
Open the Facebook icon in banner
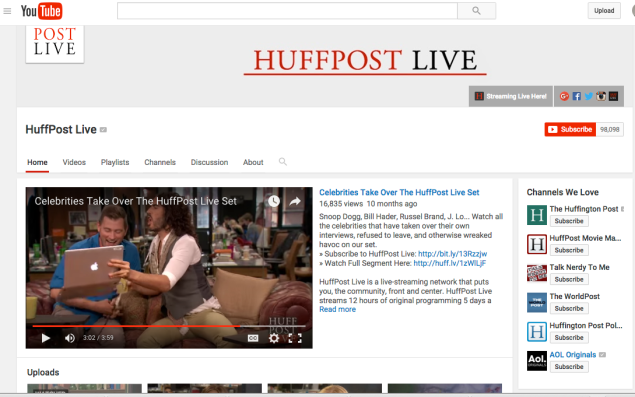577,96
